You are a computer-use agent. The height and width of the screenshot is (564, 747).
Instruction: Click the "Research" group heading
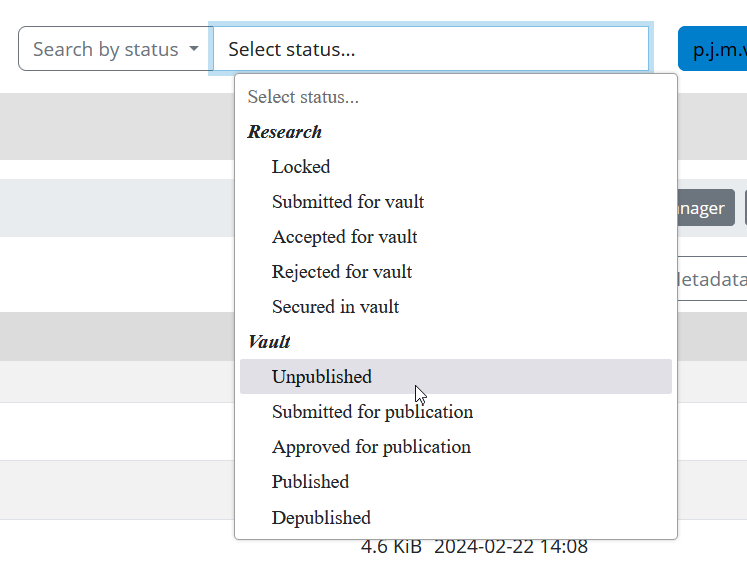point(285,132)
